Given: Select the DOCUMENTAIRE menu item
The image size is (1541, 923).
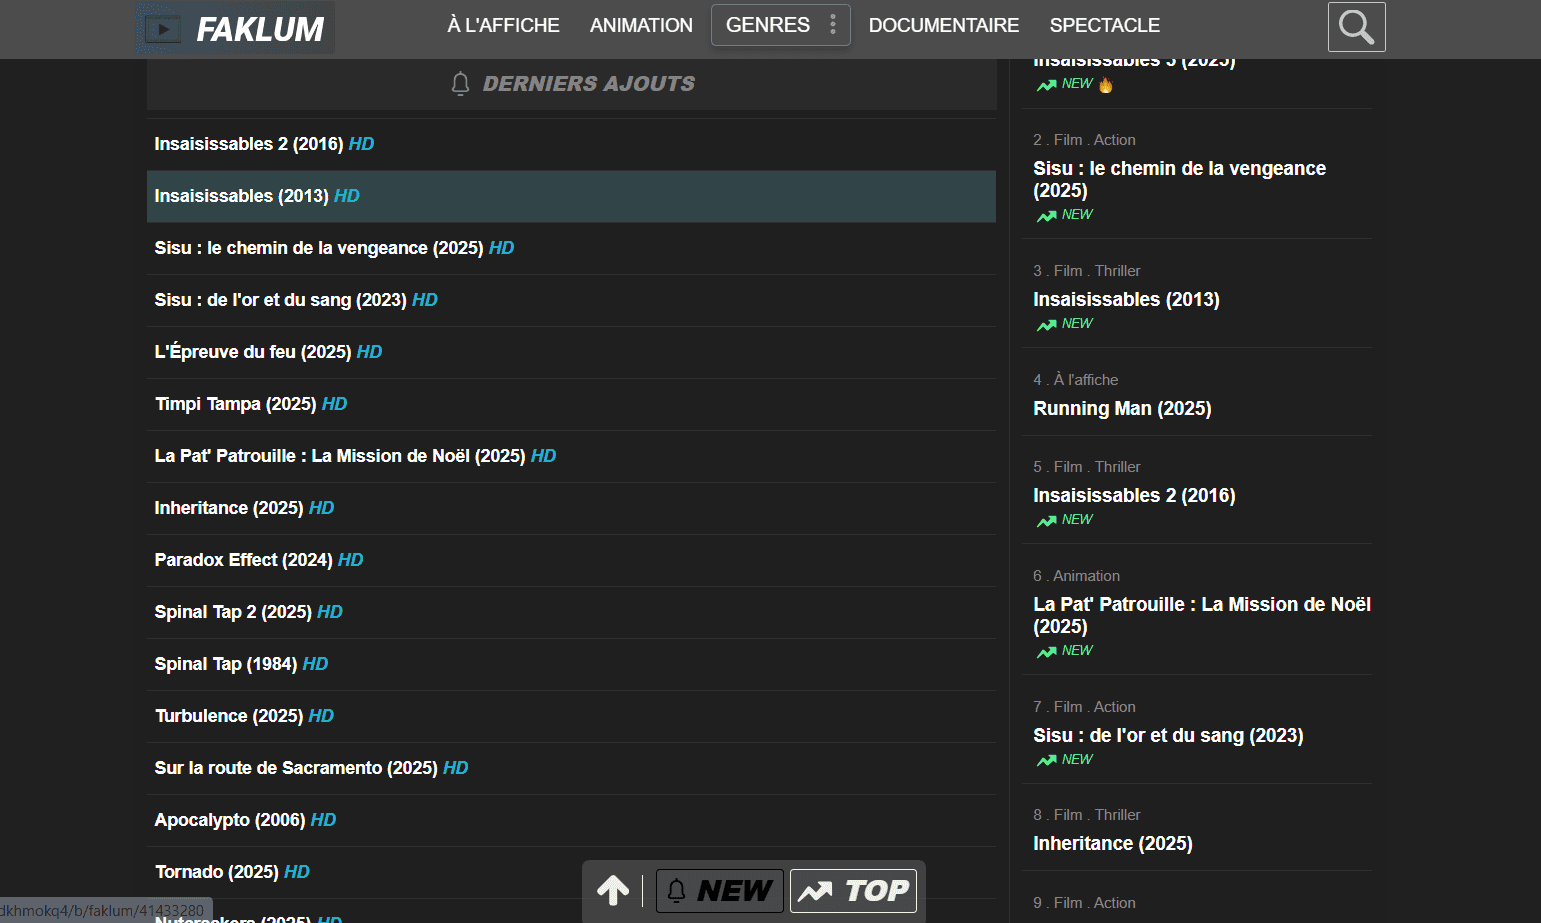Looking at the screenshot, I should tap(943, 25).
